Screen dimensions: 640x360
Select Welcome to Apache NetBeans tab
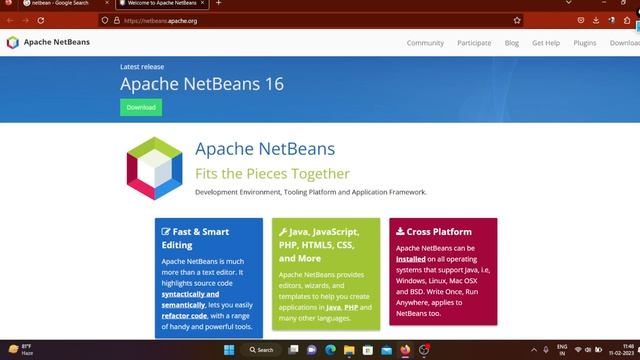tap(162, 3)
